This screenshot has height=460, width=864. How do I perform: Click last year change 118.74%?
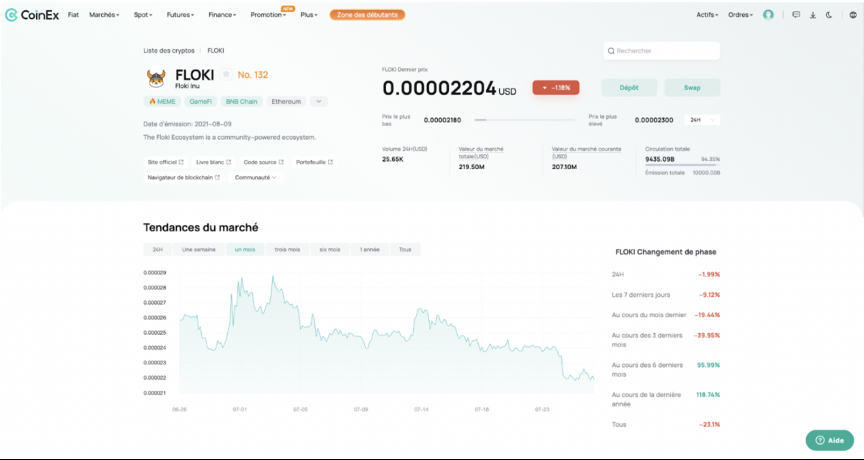(x=709, y=395)
